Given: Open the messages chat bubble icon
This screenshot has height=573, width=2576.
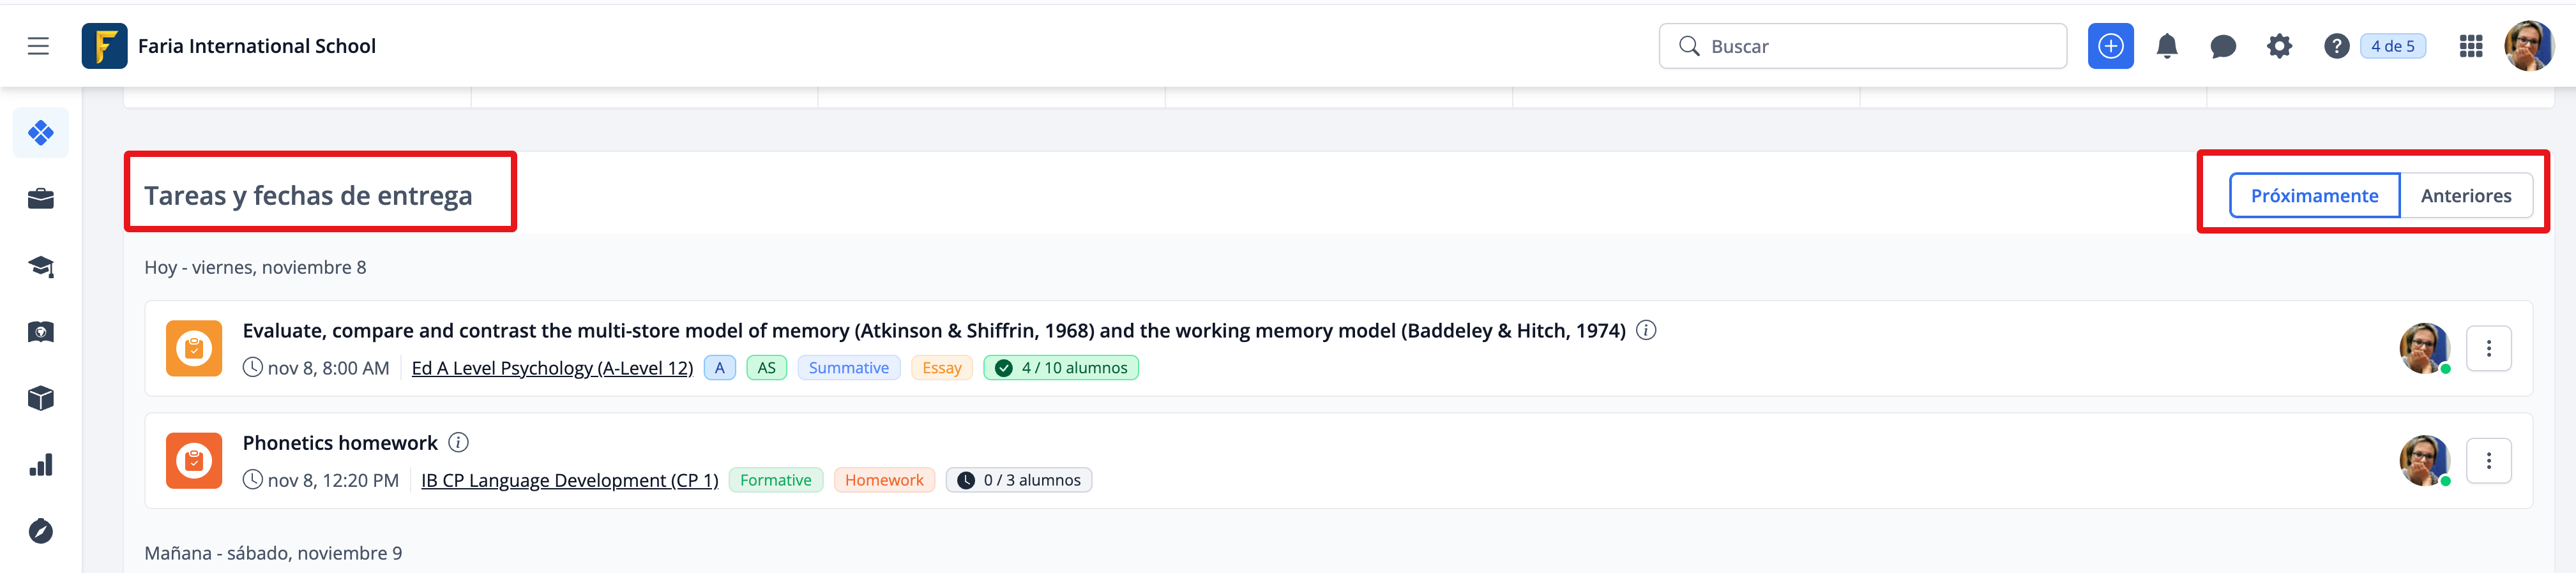Looking at the screenshot, I should pos(2223,46).
